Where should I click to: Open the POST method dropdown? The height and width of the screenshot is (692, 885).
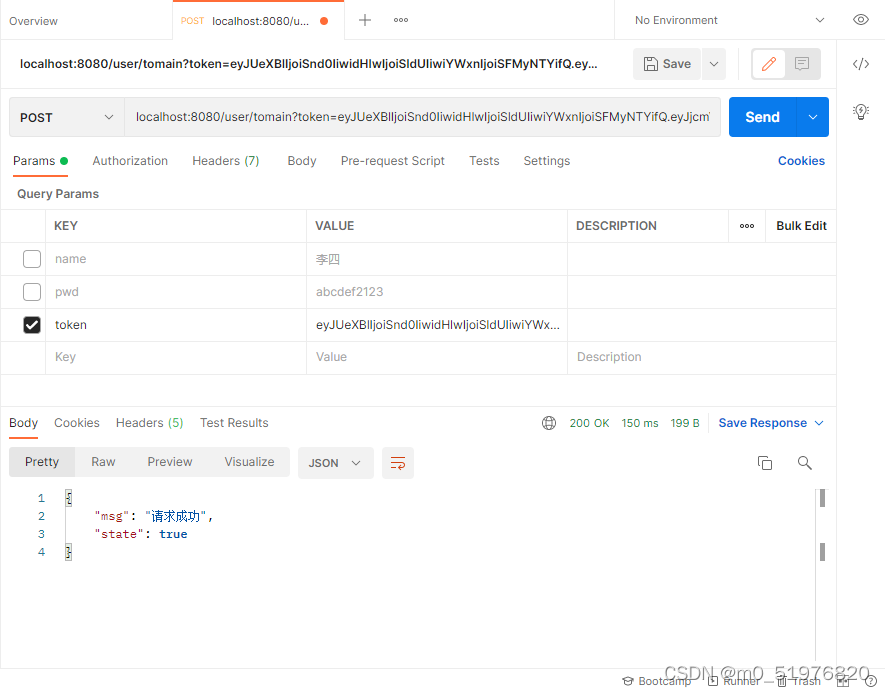click(67, 117)
